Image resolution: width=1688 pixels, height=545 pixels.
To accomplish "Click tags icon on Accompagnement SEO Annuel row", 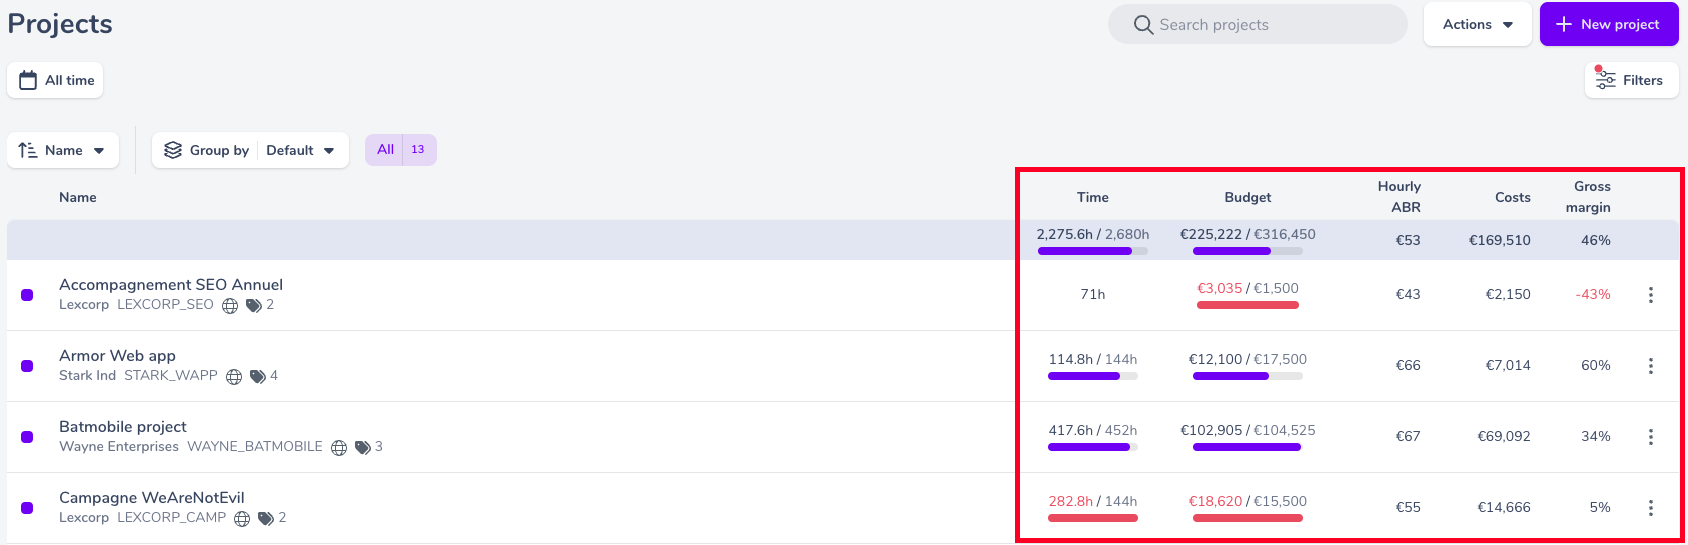I will coord(254,306).
